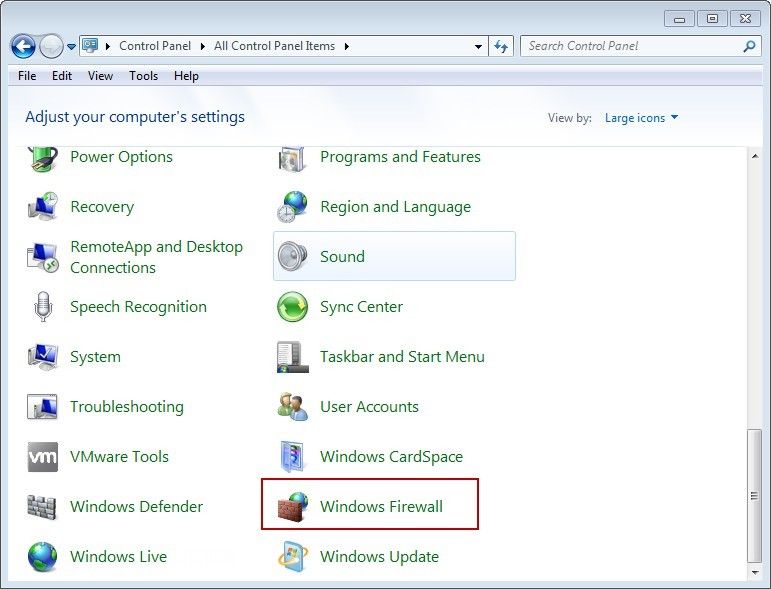
Task: Click the Forward navigation arrow
Action: tap(51, 47)
